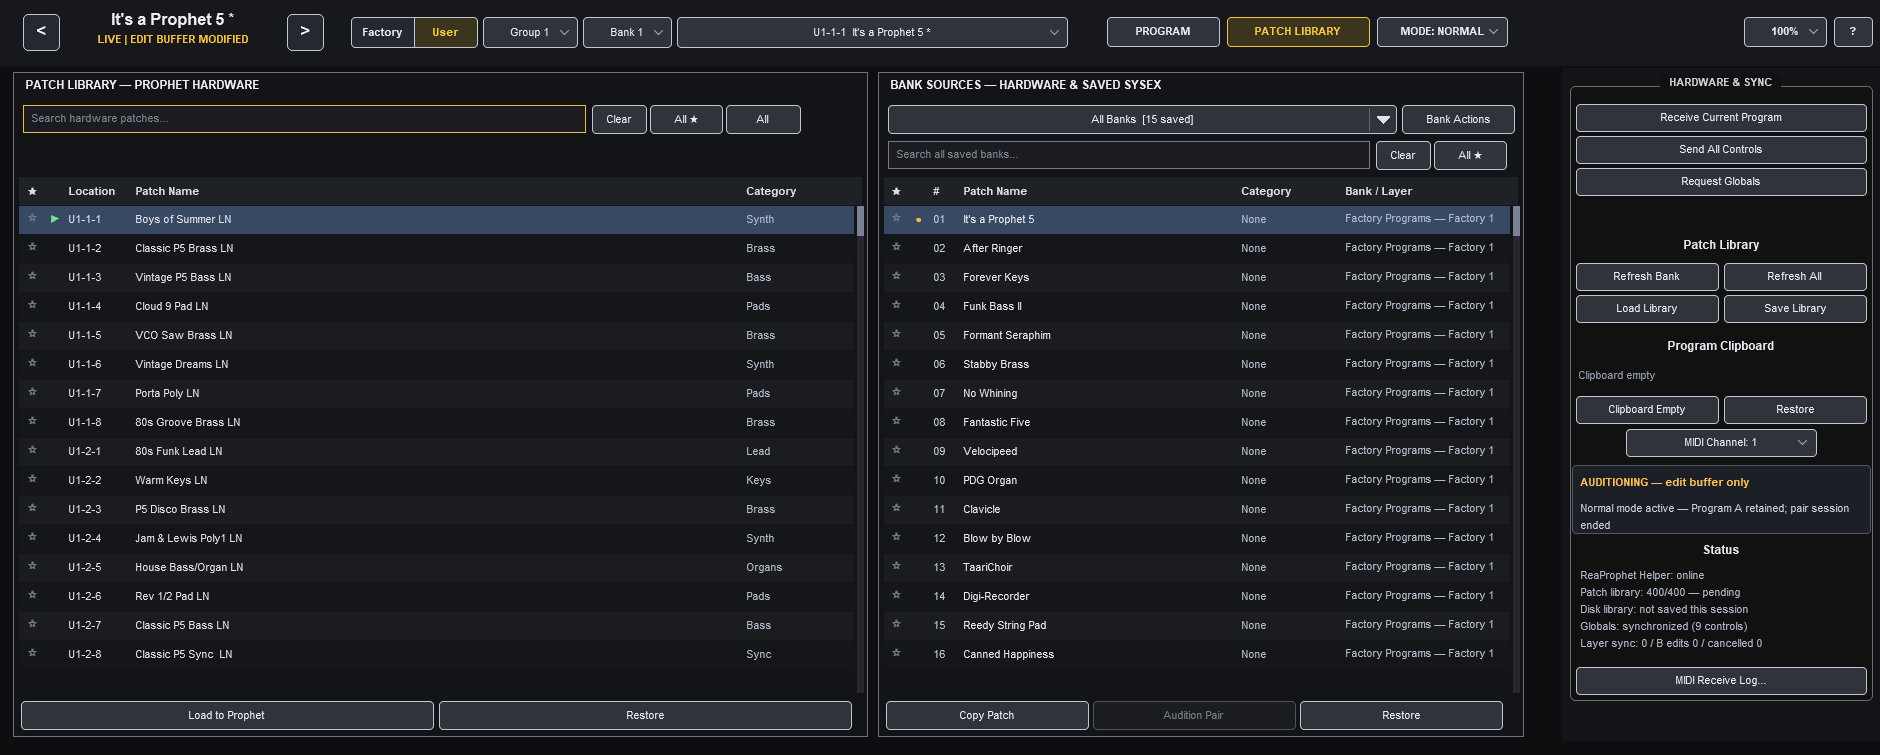Open the 100% zoom dropdown
The image size is (1880, 755).
(x=1785, y=32)
